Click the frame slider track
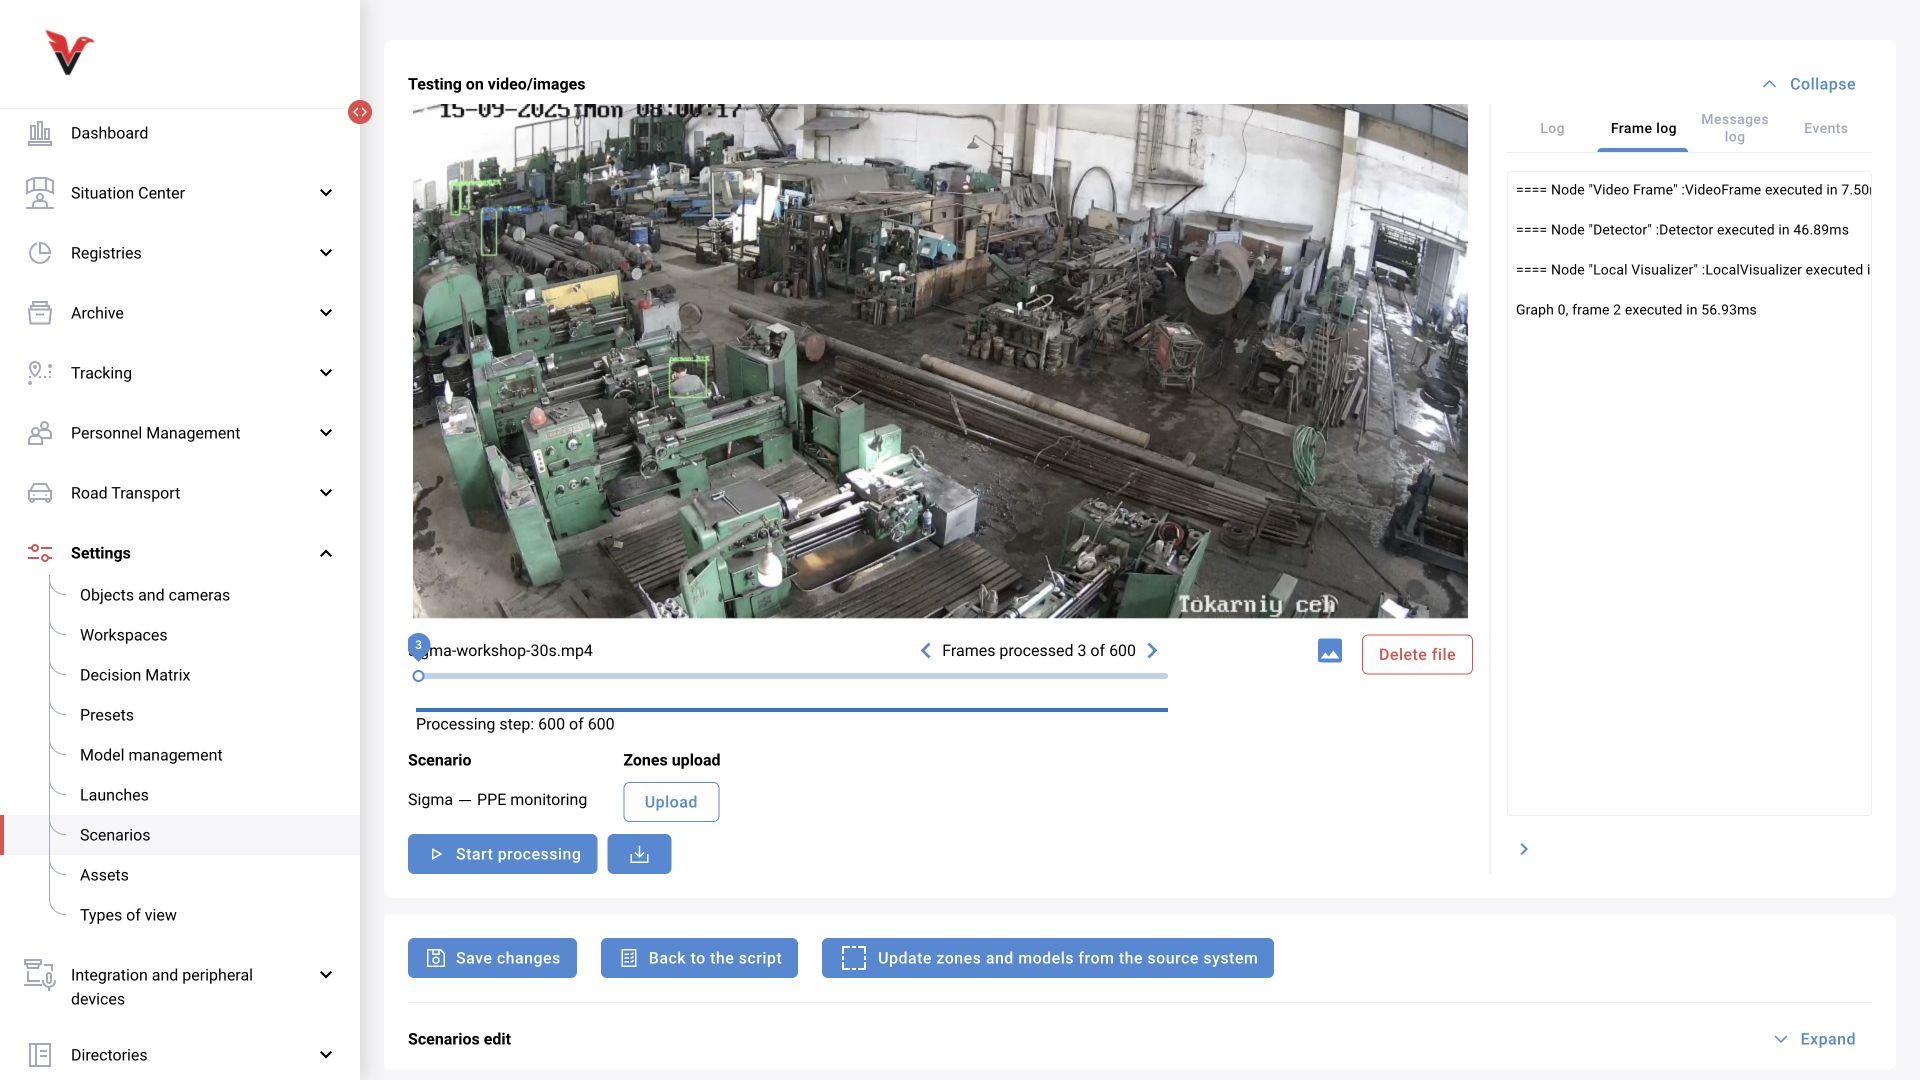Screen dimensions: 1920x1080 793,676
